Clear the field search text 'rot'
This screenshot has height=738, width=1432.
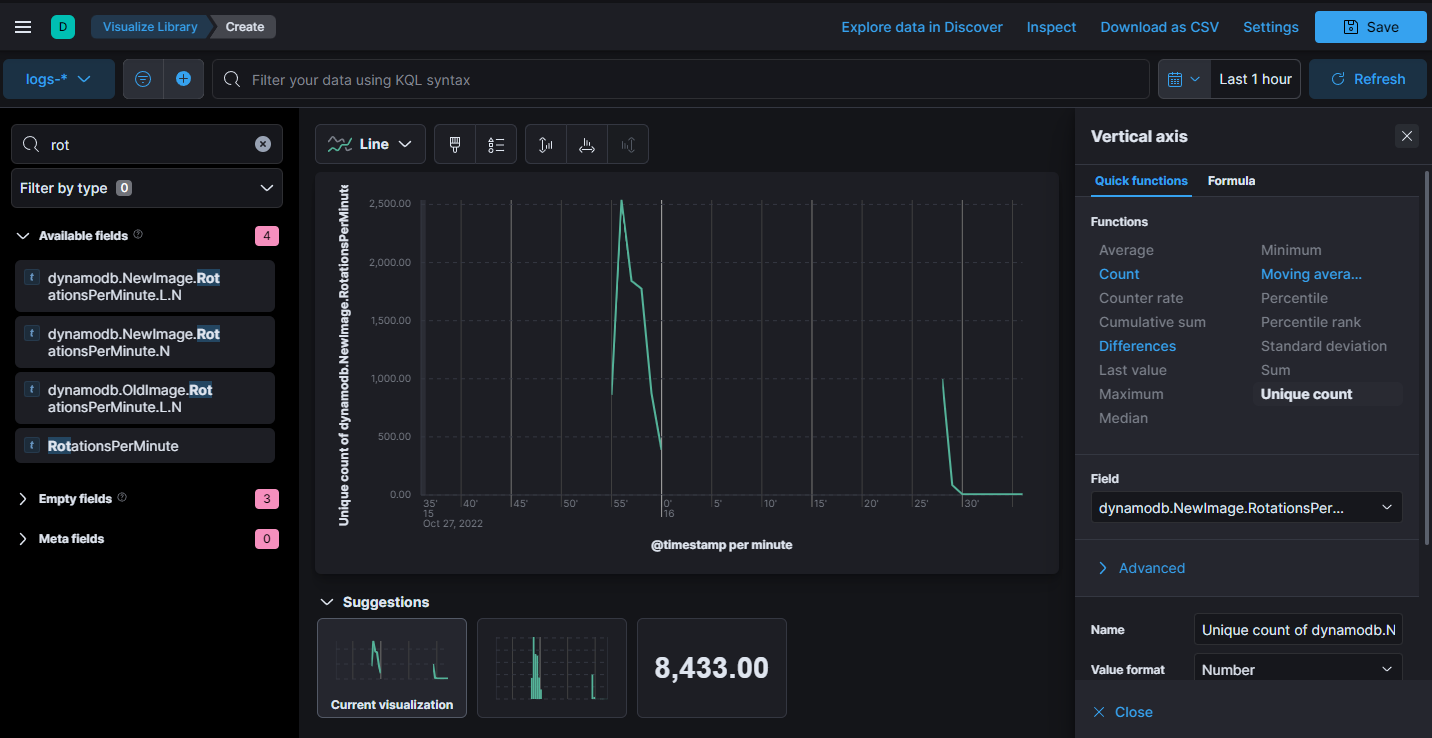(x=263, y=144)
